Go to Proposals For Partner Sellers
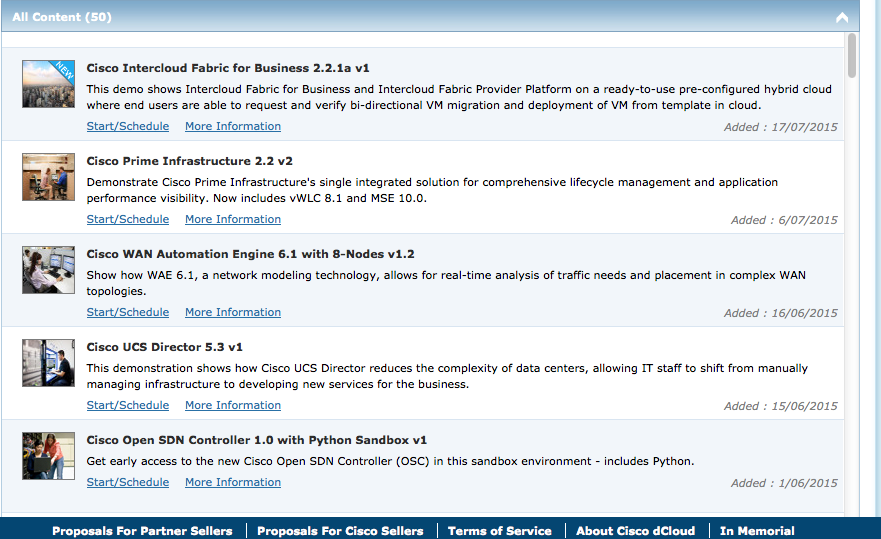 [x=142, y=531]
